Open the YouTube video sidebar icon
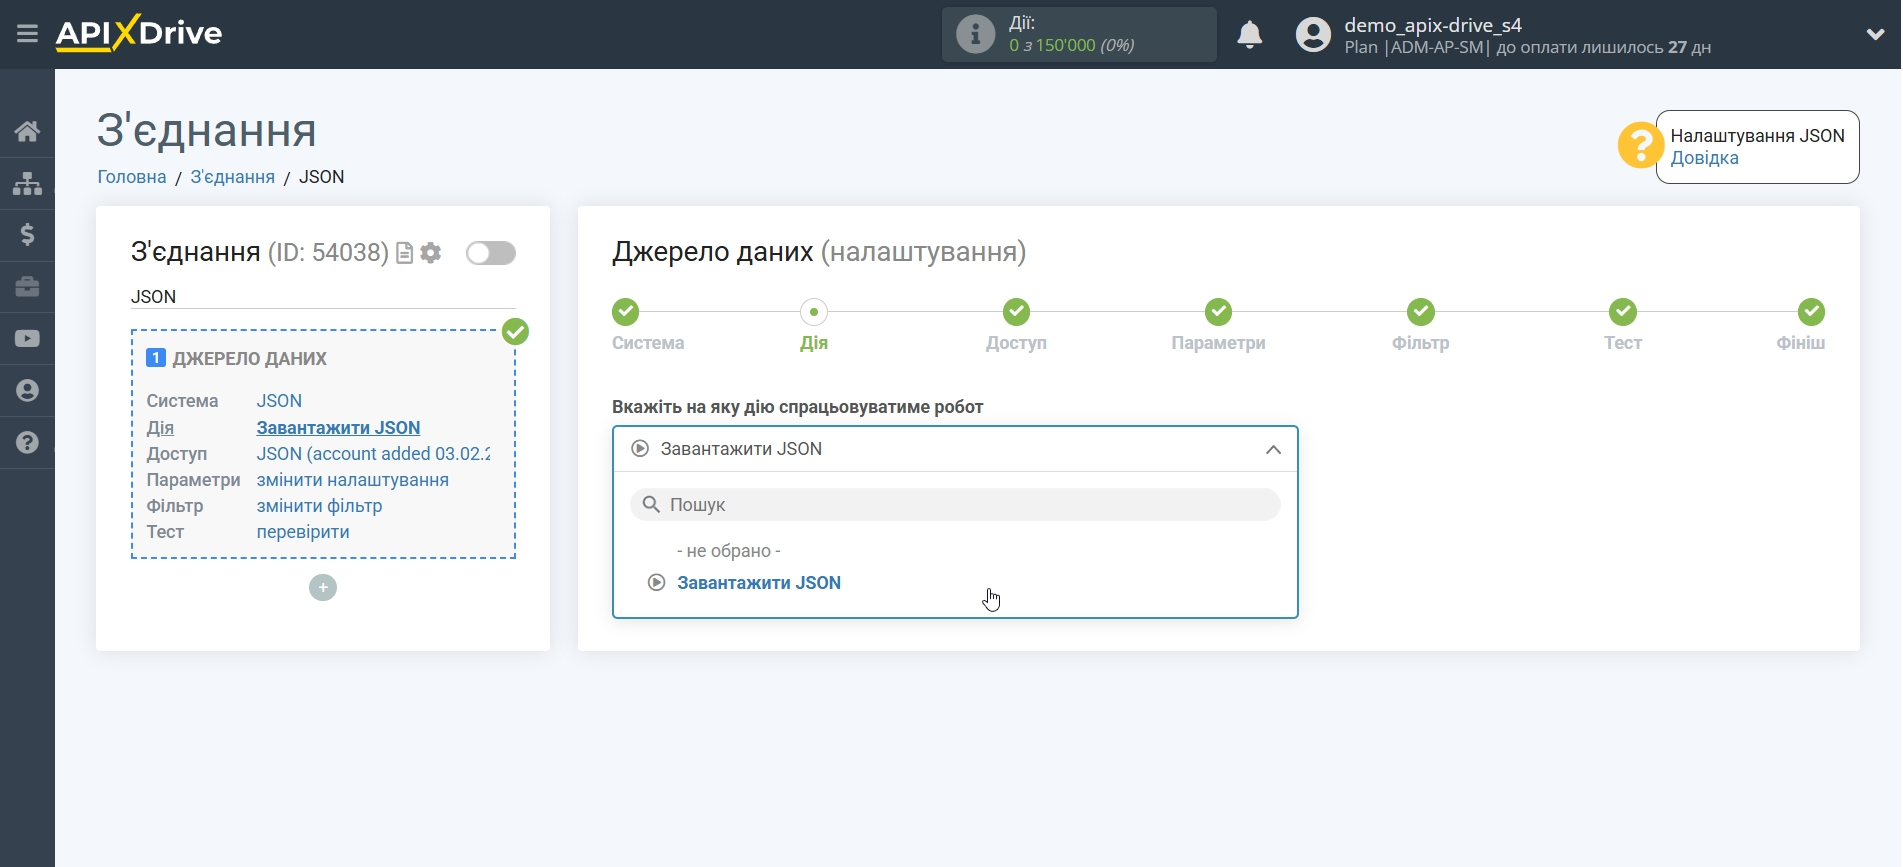Screen dimensions: 1903x867 coord(27,339)
